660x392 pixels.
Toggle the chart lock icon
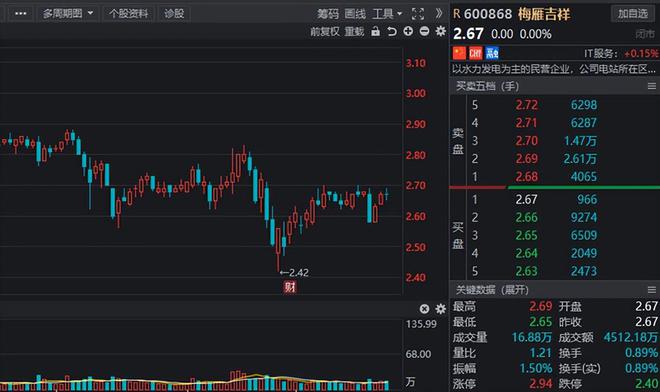click(x=375, y=31)
